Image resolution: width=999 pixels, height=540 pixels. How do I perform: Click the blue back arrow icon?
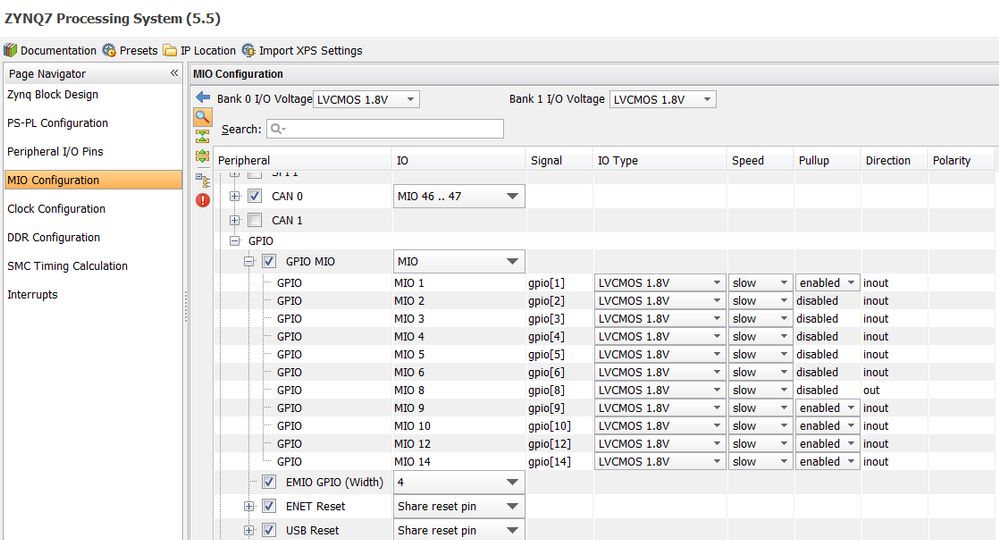point(203,98)
